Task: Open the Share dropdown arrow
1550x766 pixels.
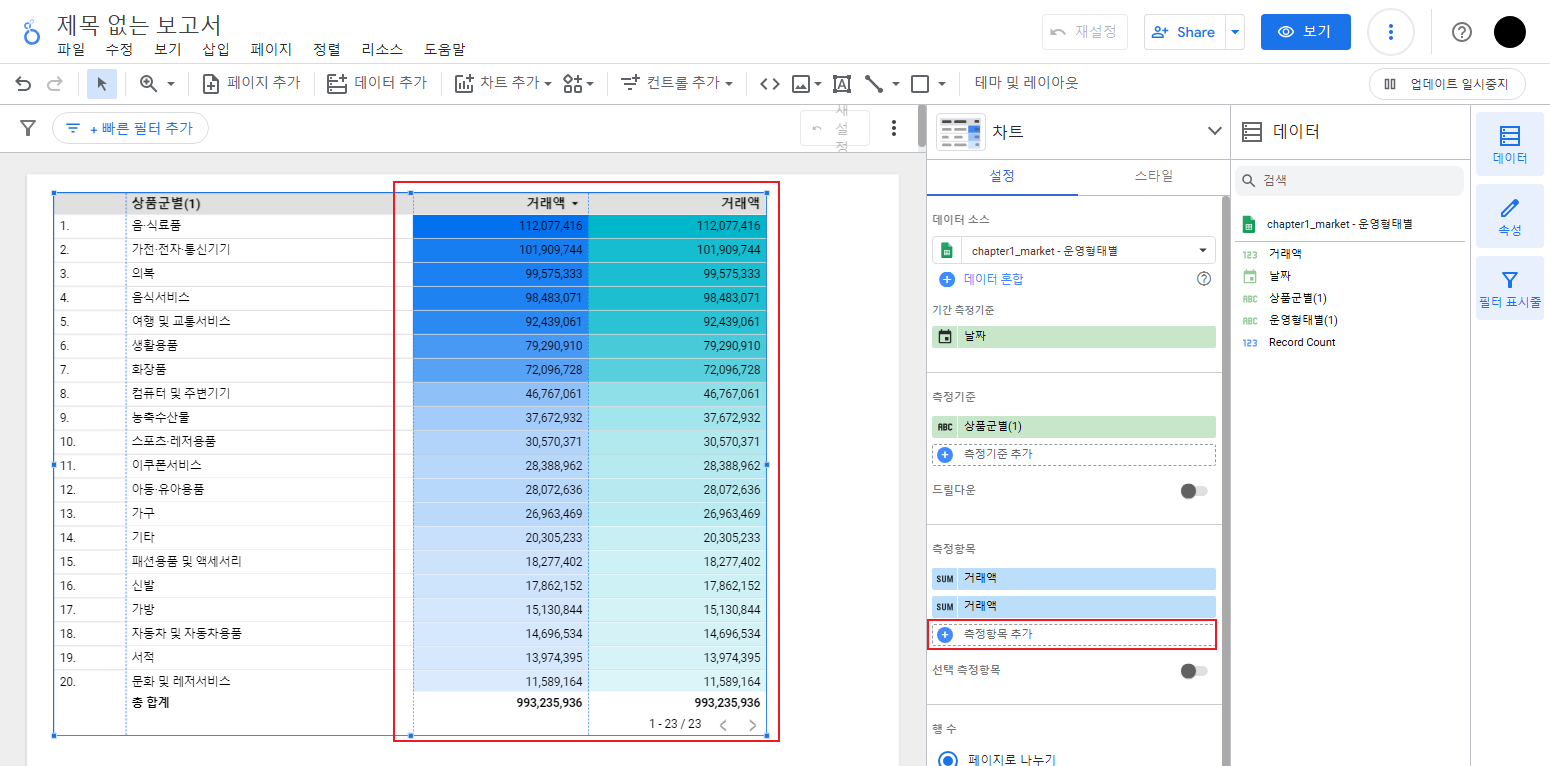Action: 1236,32
